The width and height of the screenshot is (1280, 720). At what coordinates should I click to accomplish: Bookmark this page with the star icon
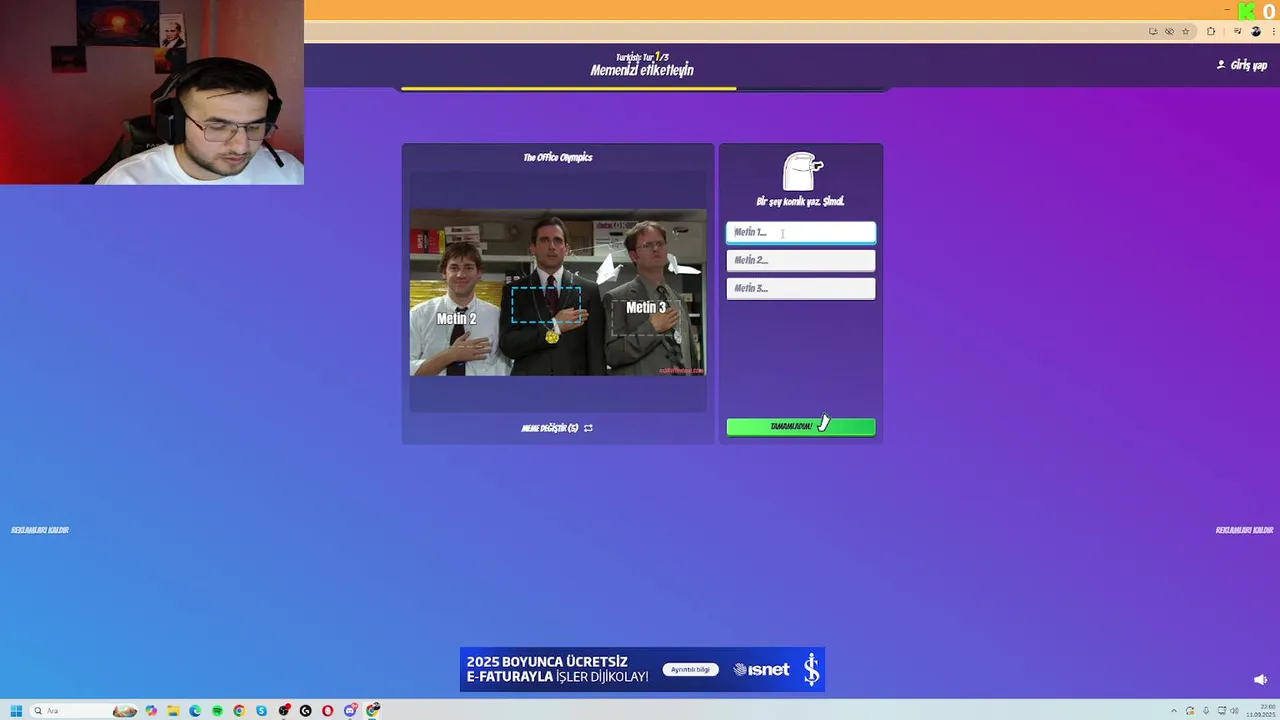(1186, 31)
